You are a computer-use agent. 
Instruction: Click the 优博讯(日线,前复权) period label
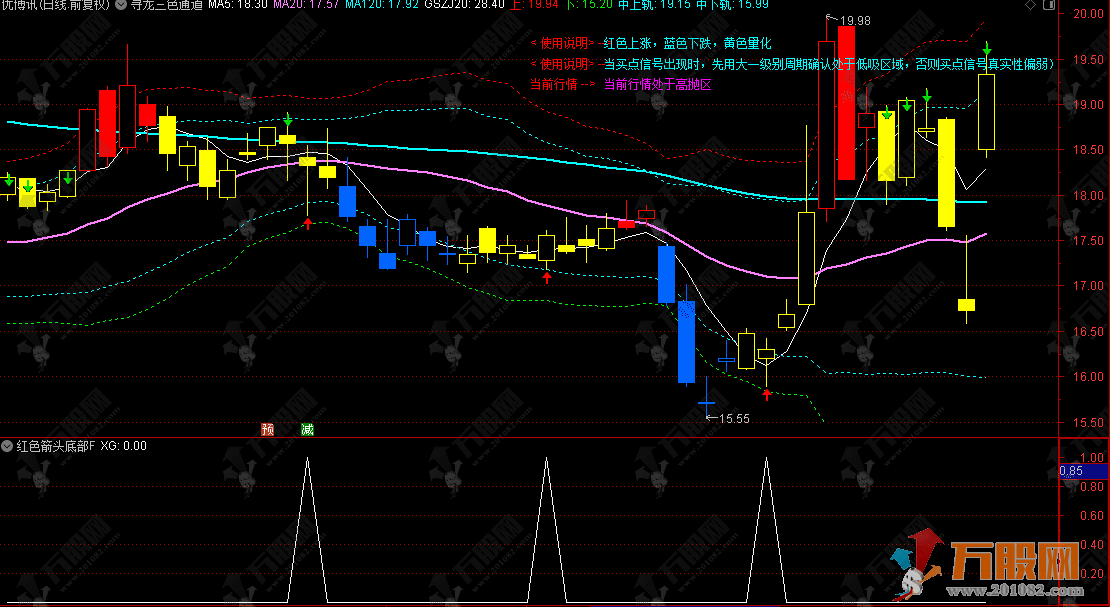click(55, 4)
